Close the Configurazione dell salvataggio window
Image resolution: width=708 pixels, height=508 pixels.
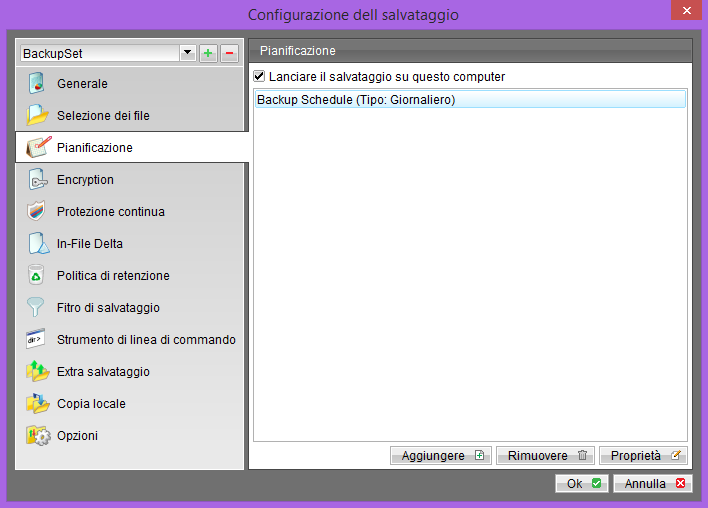686,10
